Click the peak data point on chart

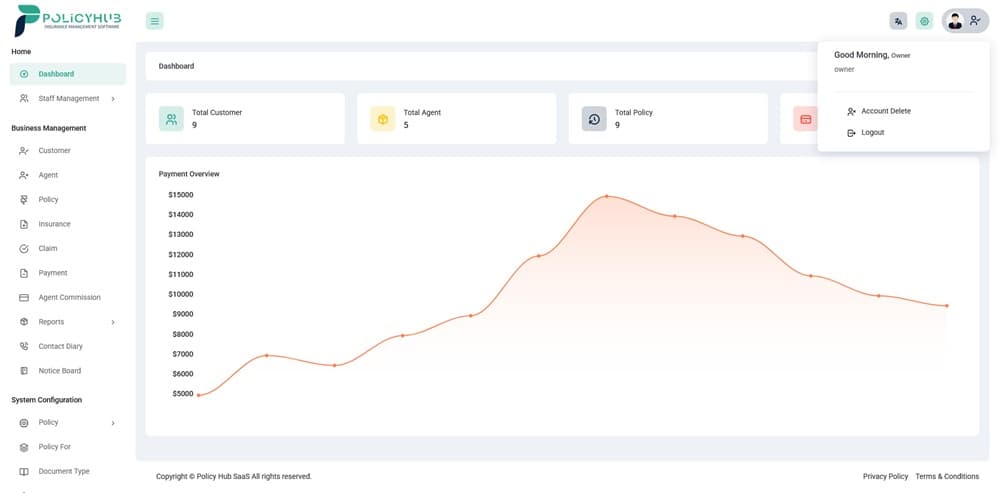pos(606,196)
